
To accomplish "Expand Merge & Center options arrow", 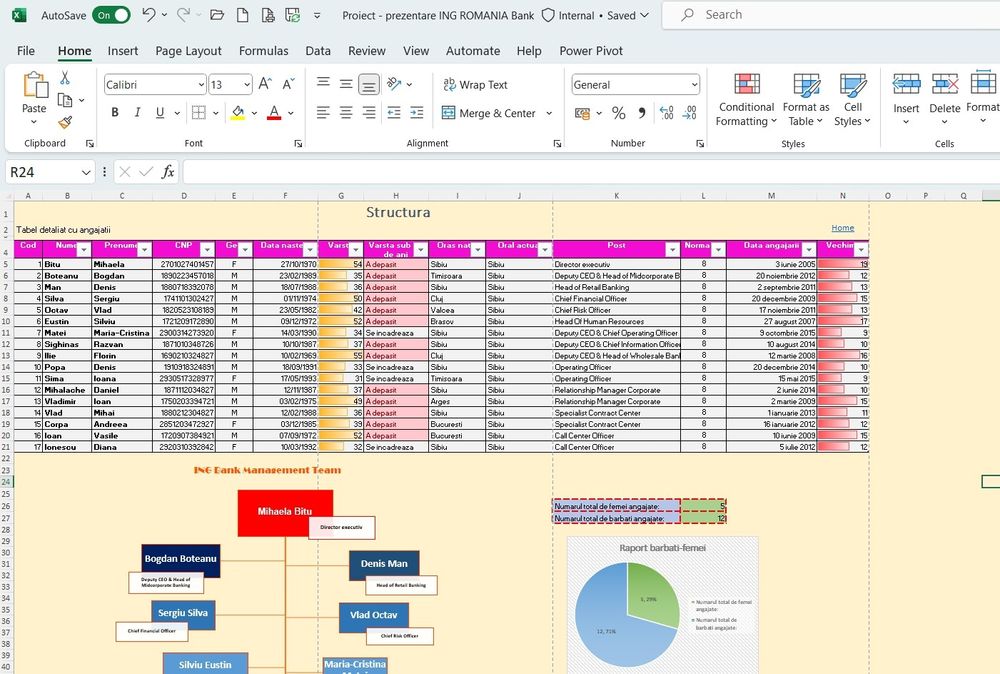I will 549,114.
